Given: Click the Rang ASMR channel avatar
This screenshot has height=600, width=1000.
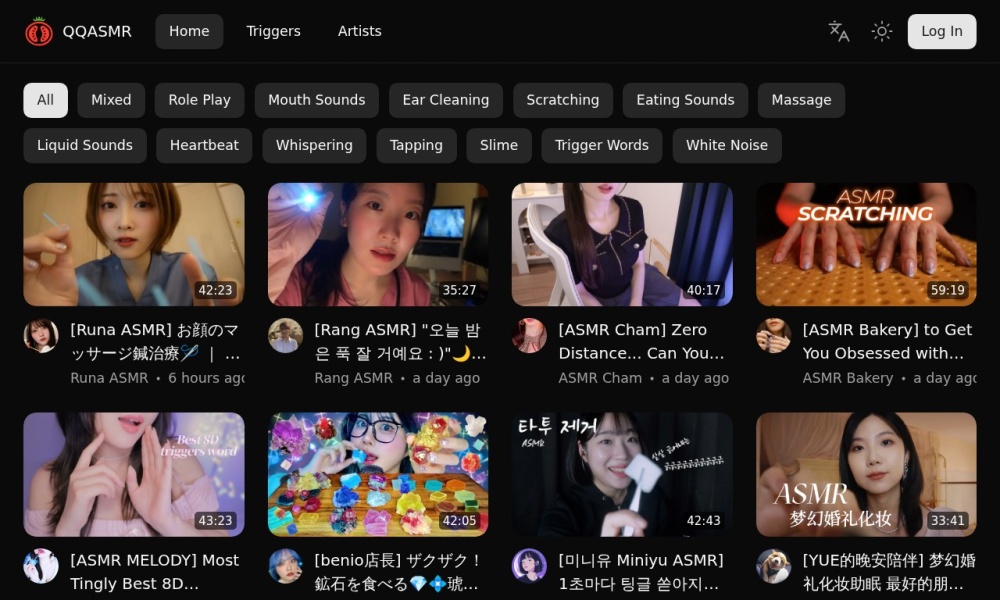Looking at the screenshot, I should coord(285,336).
